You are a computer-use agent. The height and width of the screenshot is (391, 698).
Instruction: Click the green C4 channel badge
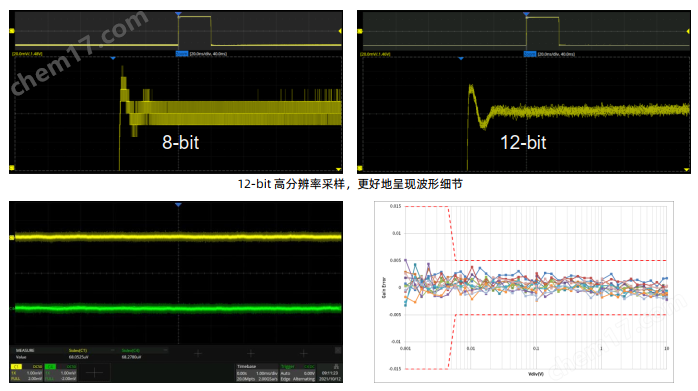pyautogui.click(x=50, y=367)
